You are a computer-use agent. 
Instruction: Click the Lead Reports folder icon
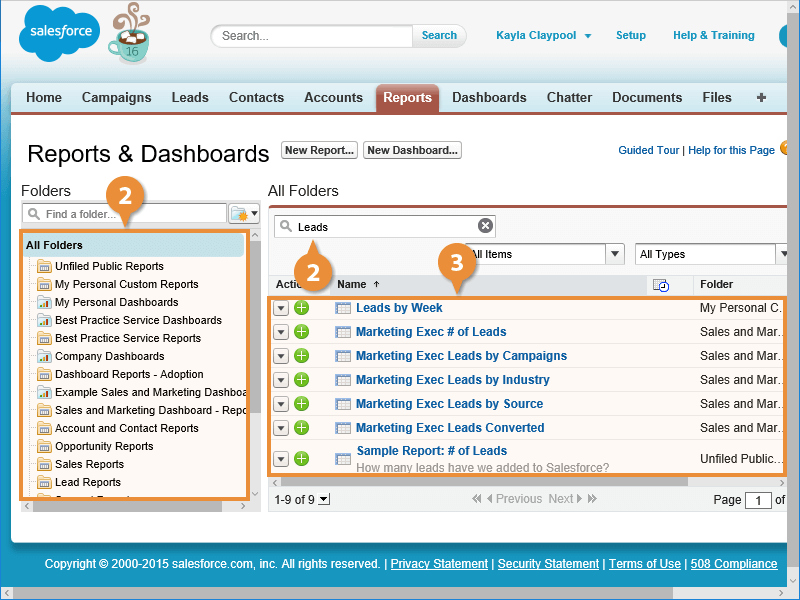click(x=44, y=482)
